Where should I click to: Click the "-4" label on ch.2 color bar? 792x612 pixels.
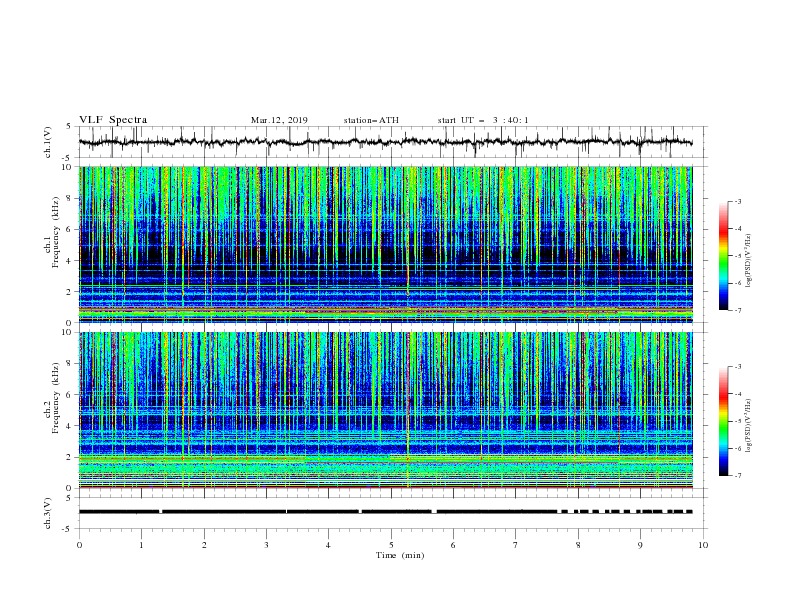[737, 394]
